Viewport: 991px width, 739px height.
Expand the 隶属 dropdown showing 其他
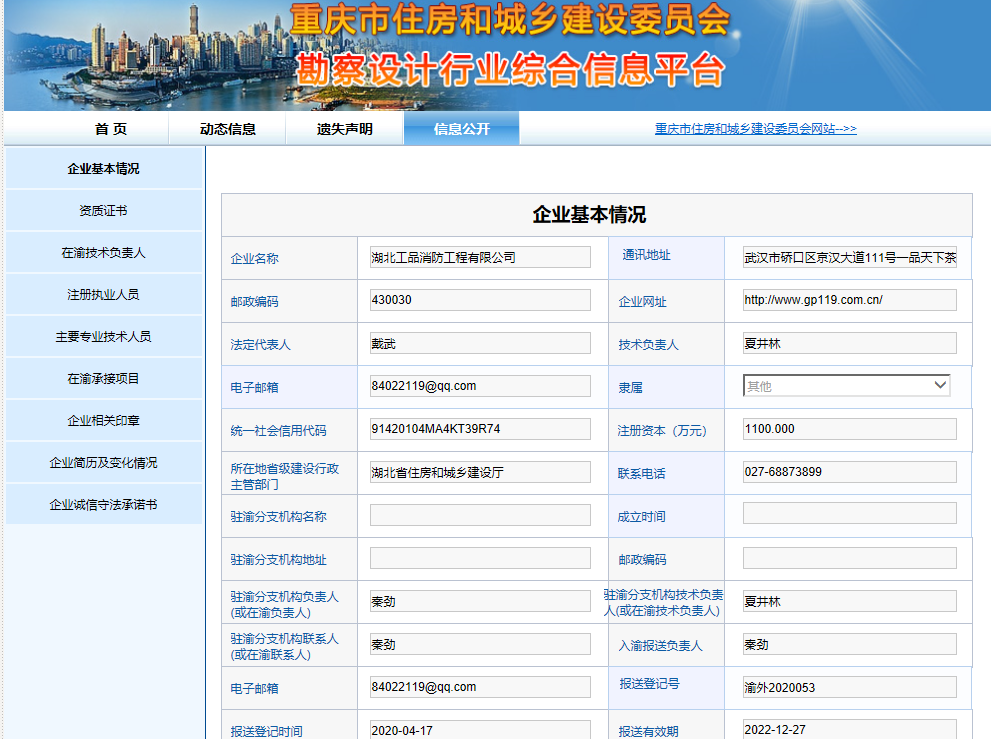(847, 386)
